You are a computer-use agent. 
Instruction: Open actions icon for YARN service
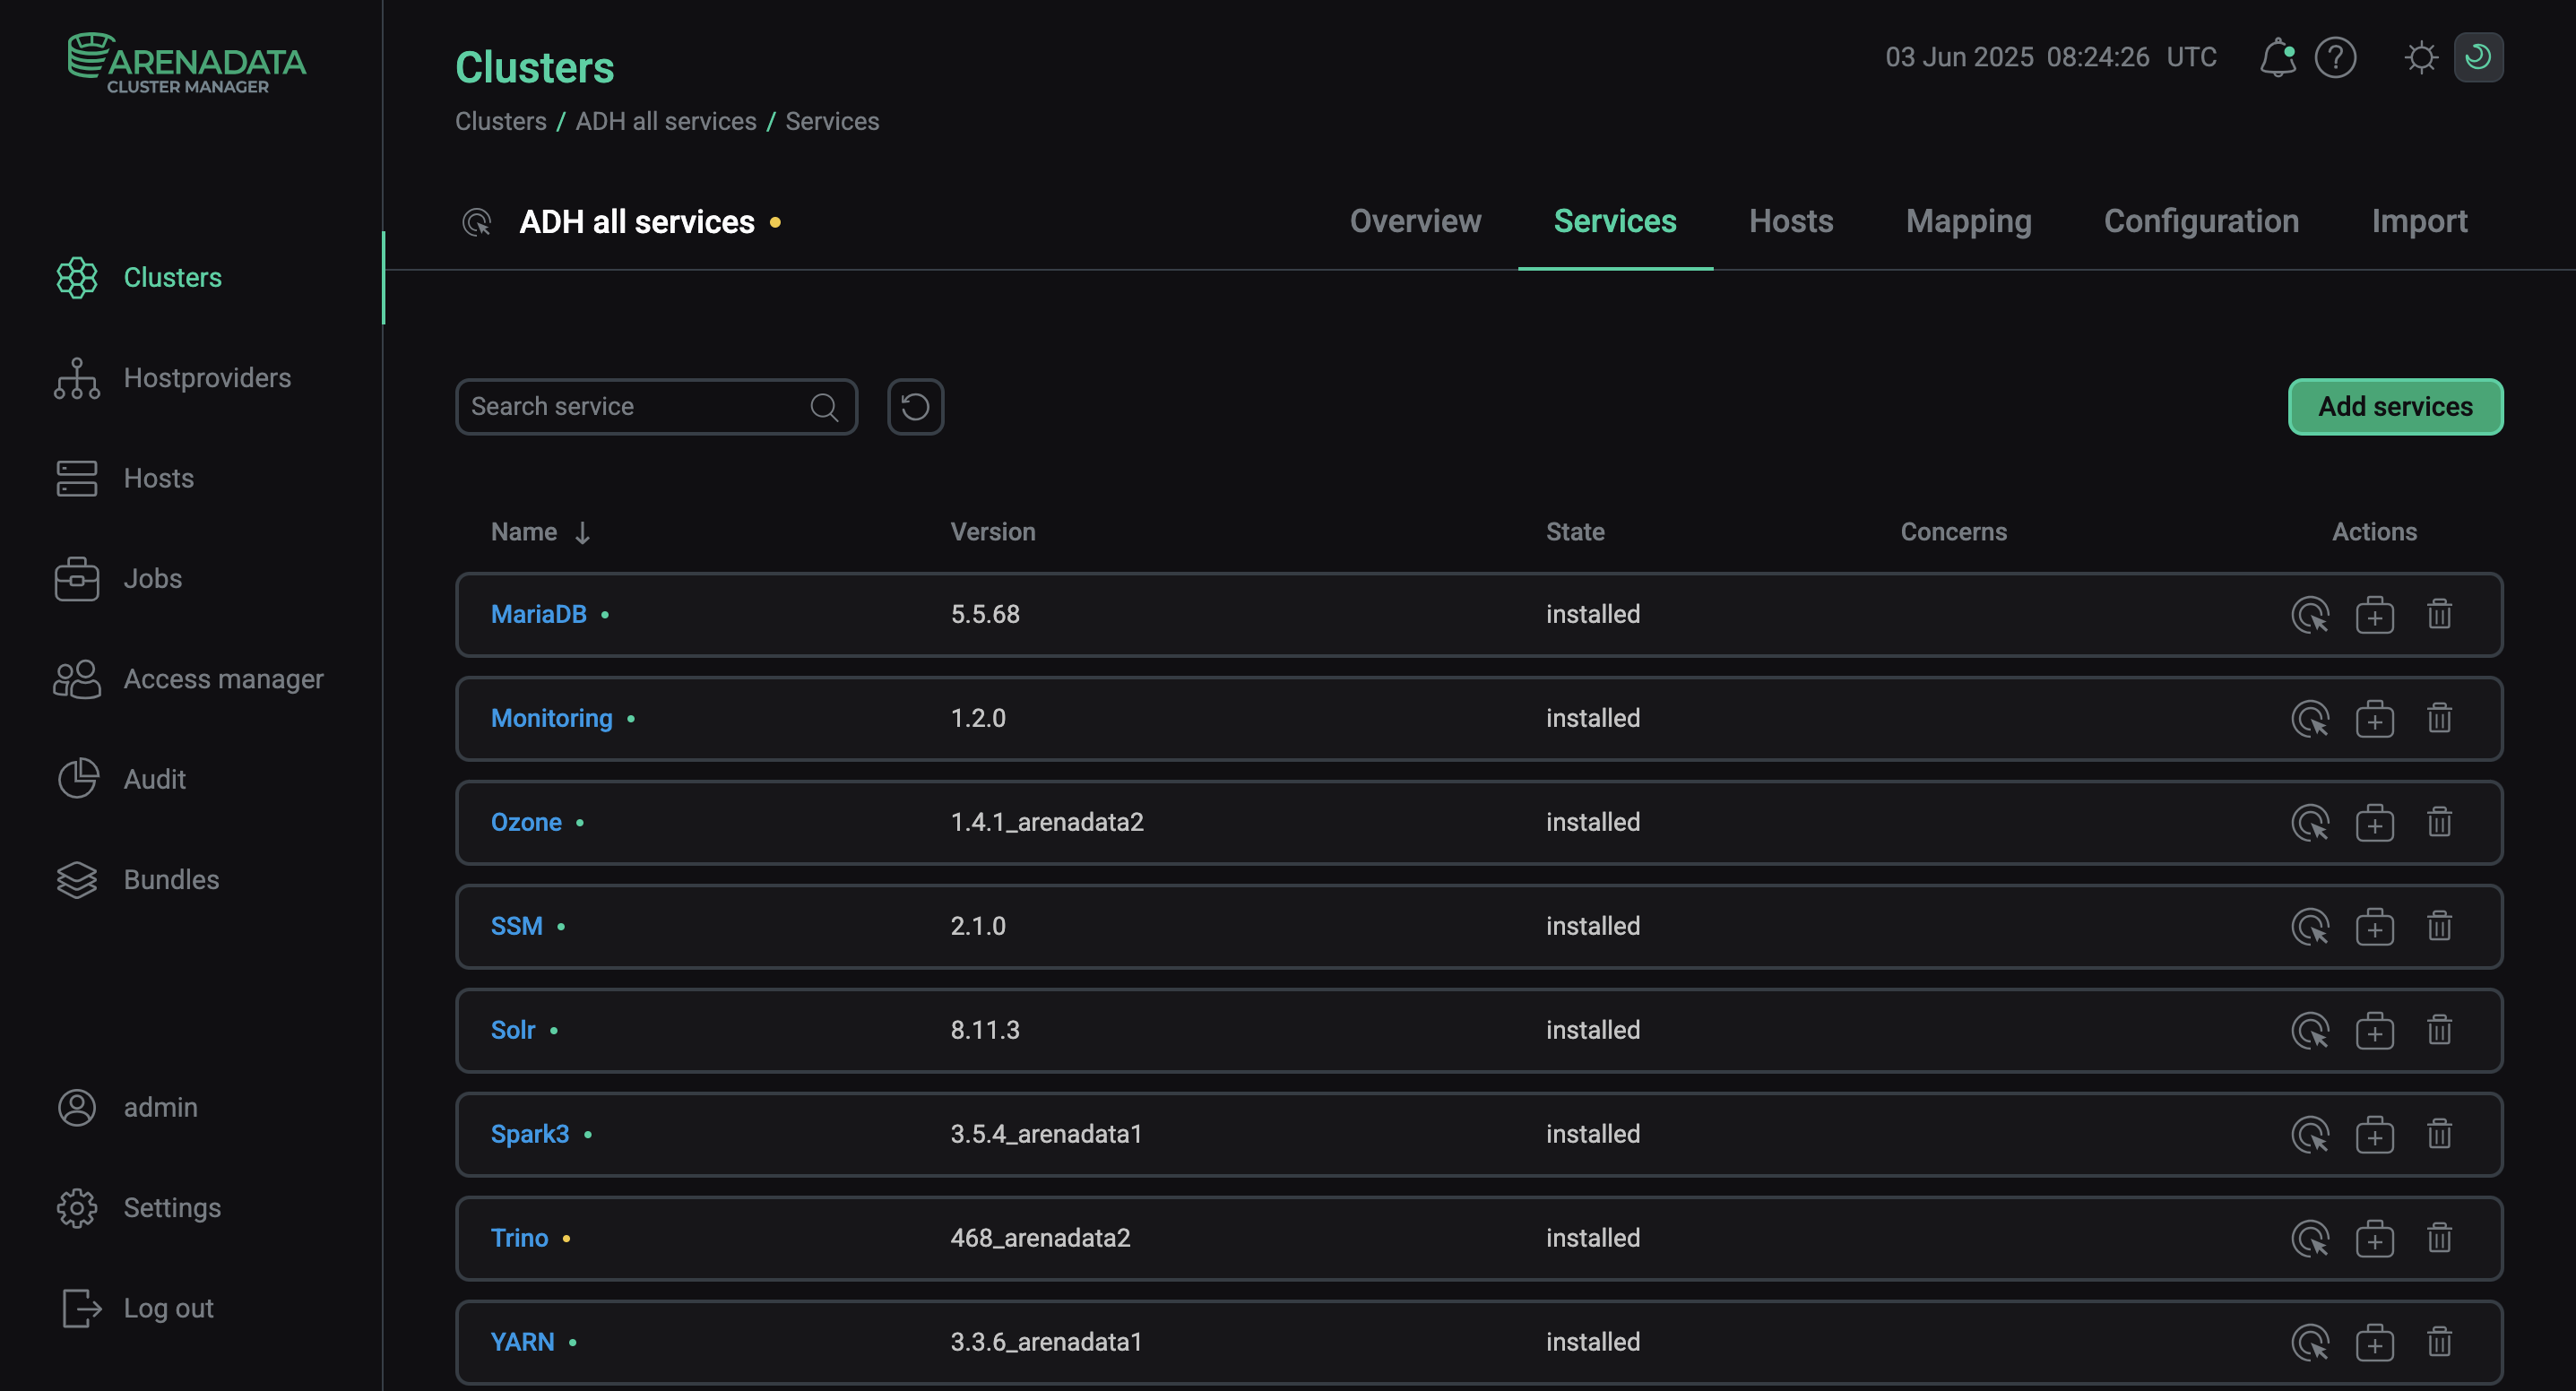coord(2310,1342)
